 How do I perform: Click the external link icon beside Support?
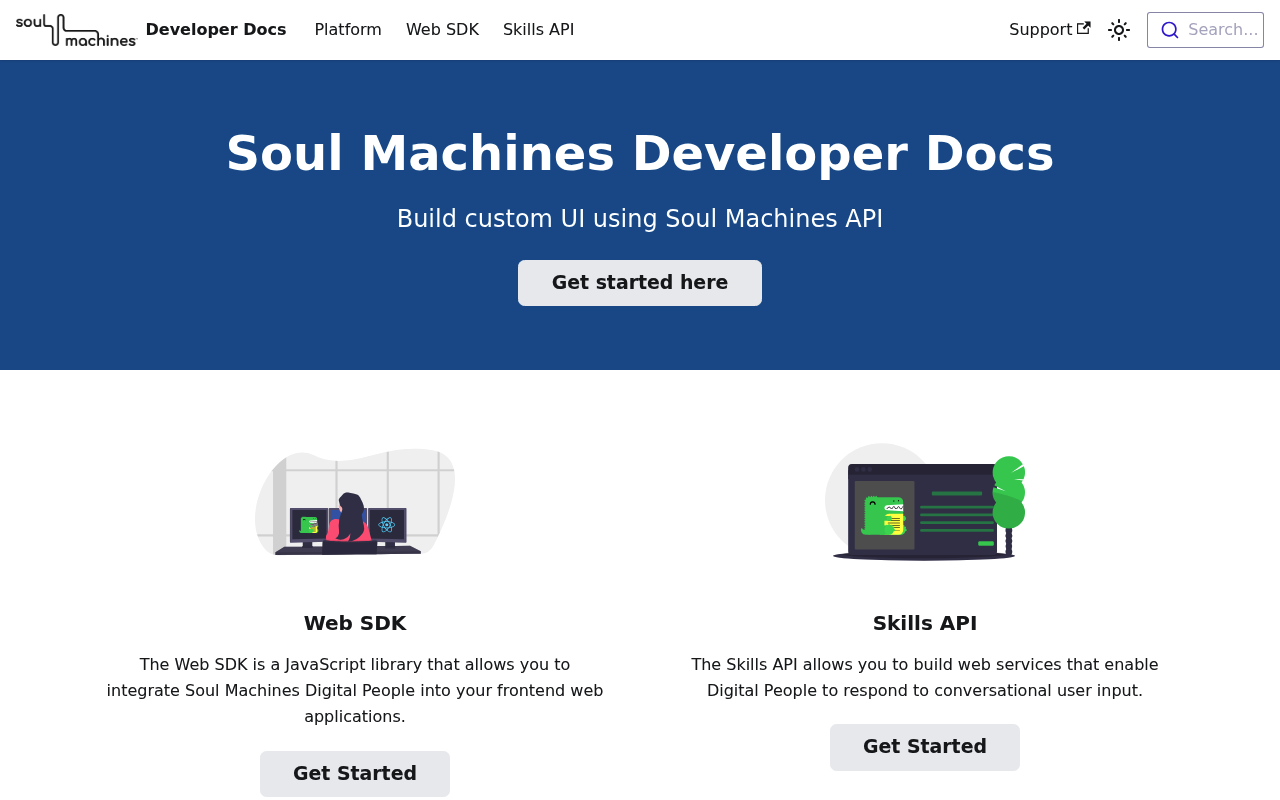click(1084, 29)
